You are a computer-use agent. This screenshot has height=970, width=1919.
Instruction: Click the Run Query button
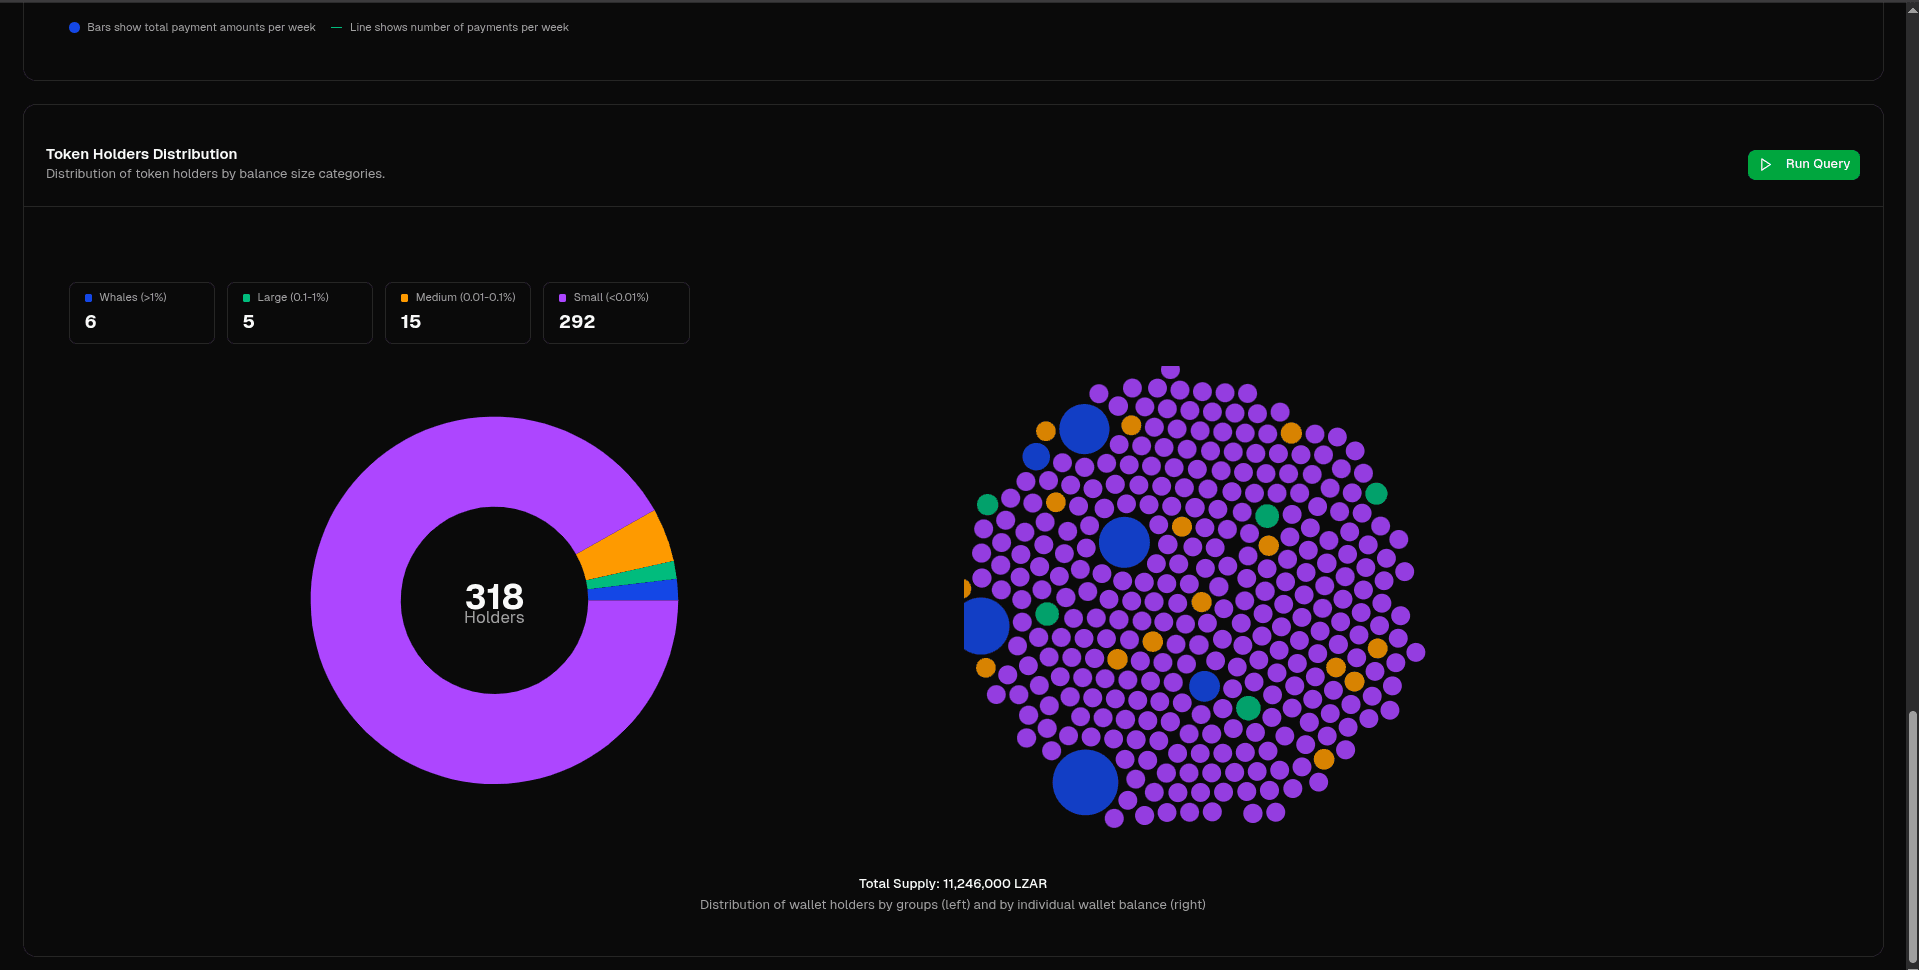click(1803, 165)
